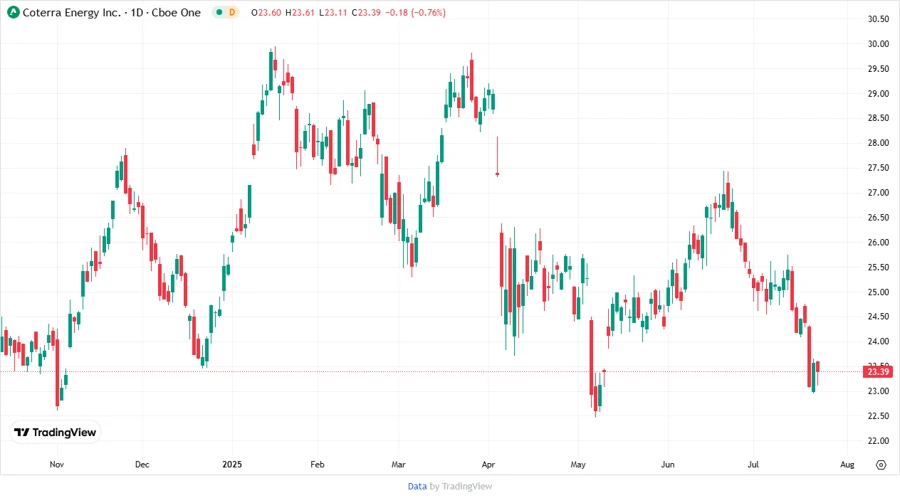Click the Jul label on time axis
Viewport: 900px width, 498px height.
coord(753,465)
